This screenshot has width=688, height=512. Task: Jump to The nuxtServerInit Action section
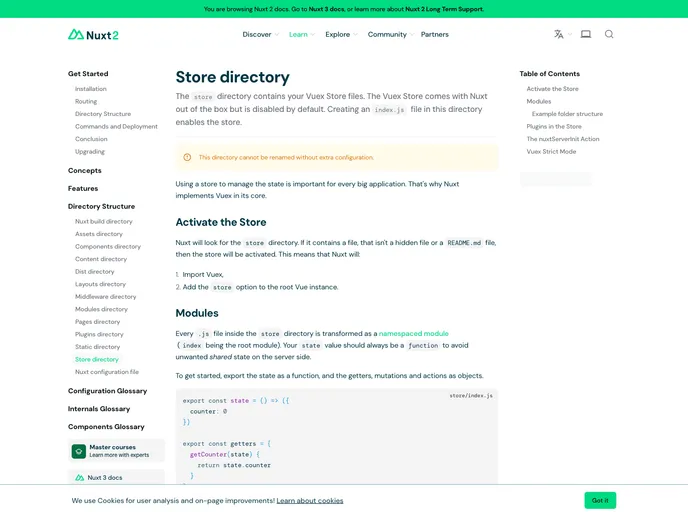point(563,139)
